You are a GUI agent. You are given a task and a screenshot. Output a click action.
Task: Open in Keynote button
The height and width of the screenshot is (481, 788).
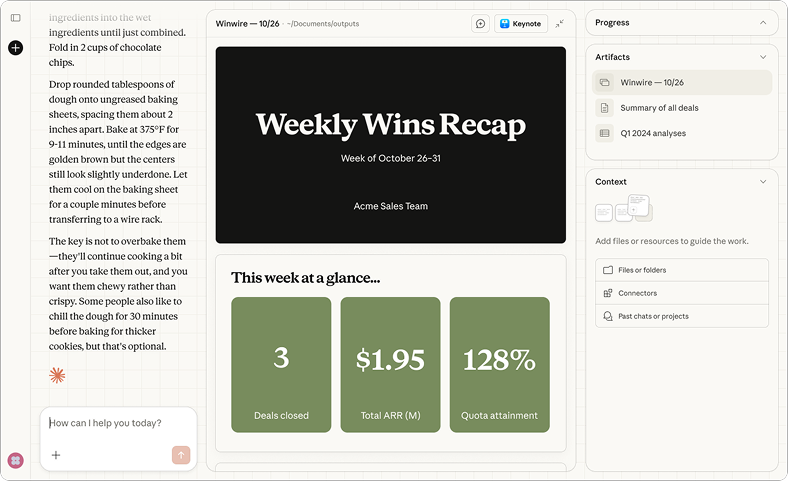[x=521, y=24]
